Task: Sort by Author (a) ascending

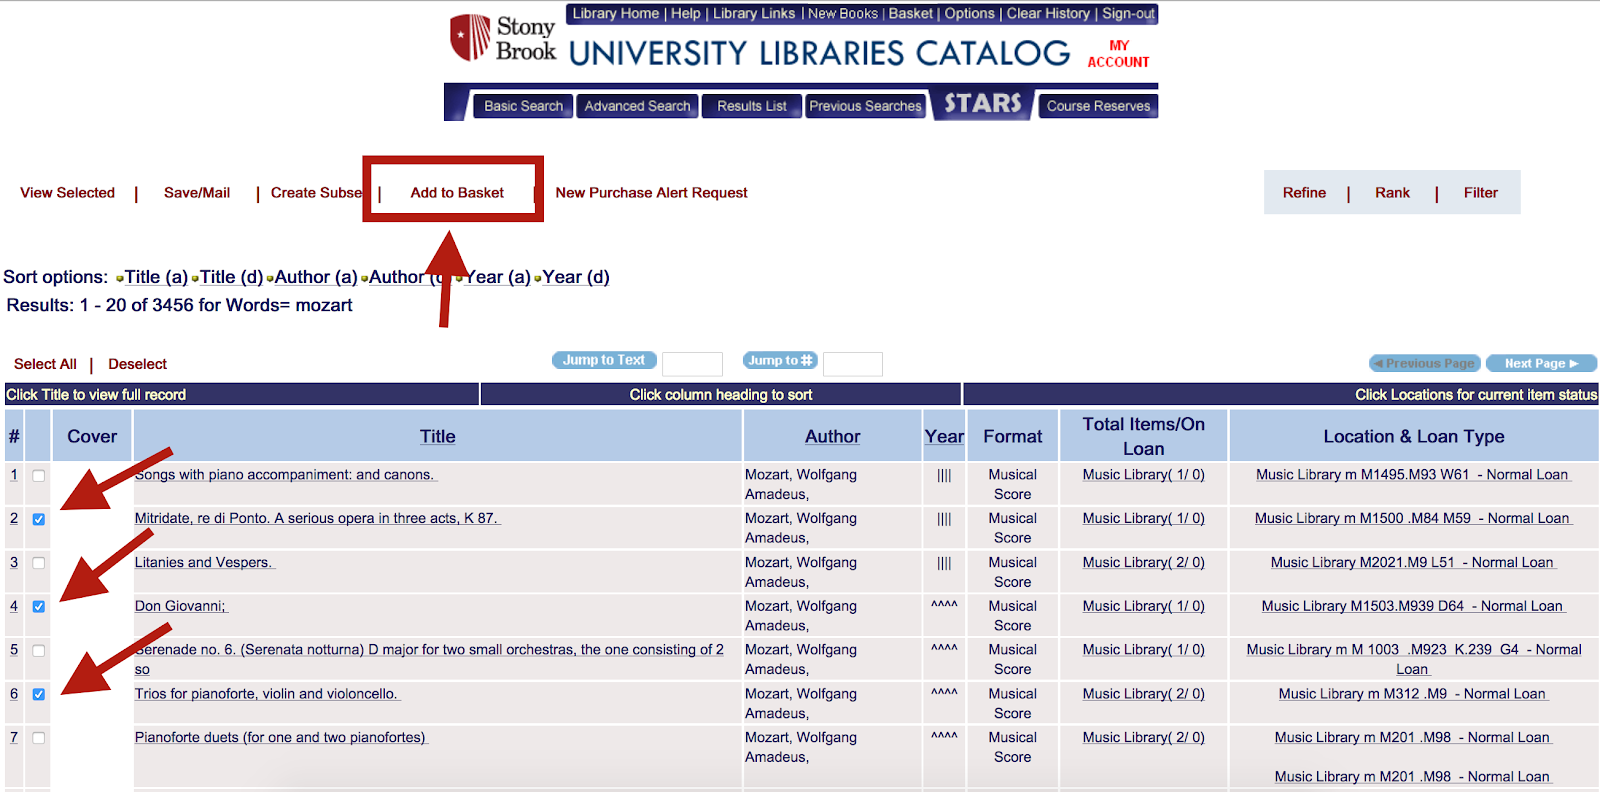Action: click(x=316, y=277)
